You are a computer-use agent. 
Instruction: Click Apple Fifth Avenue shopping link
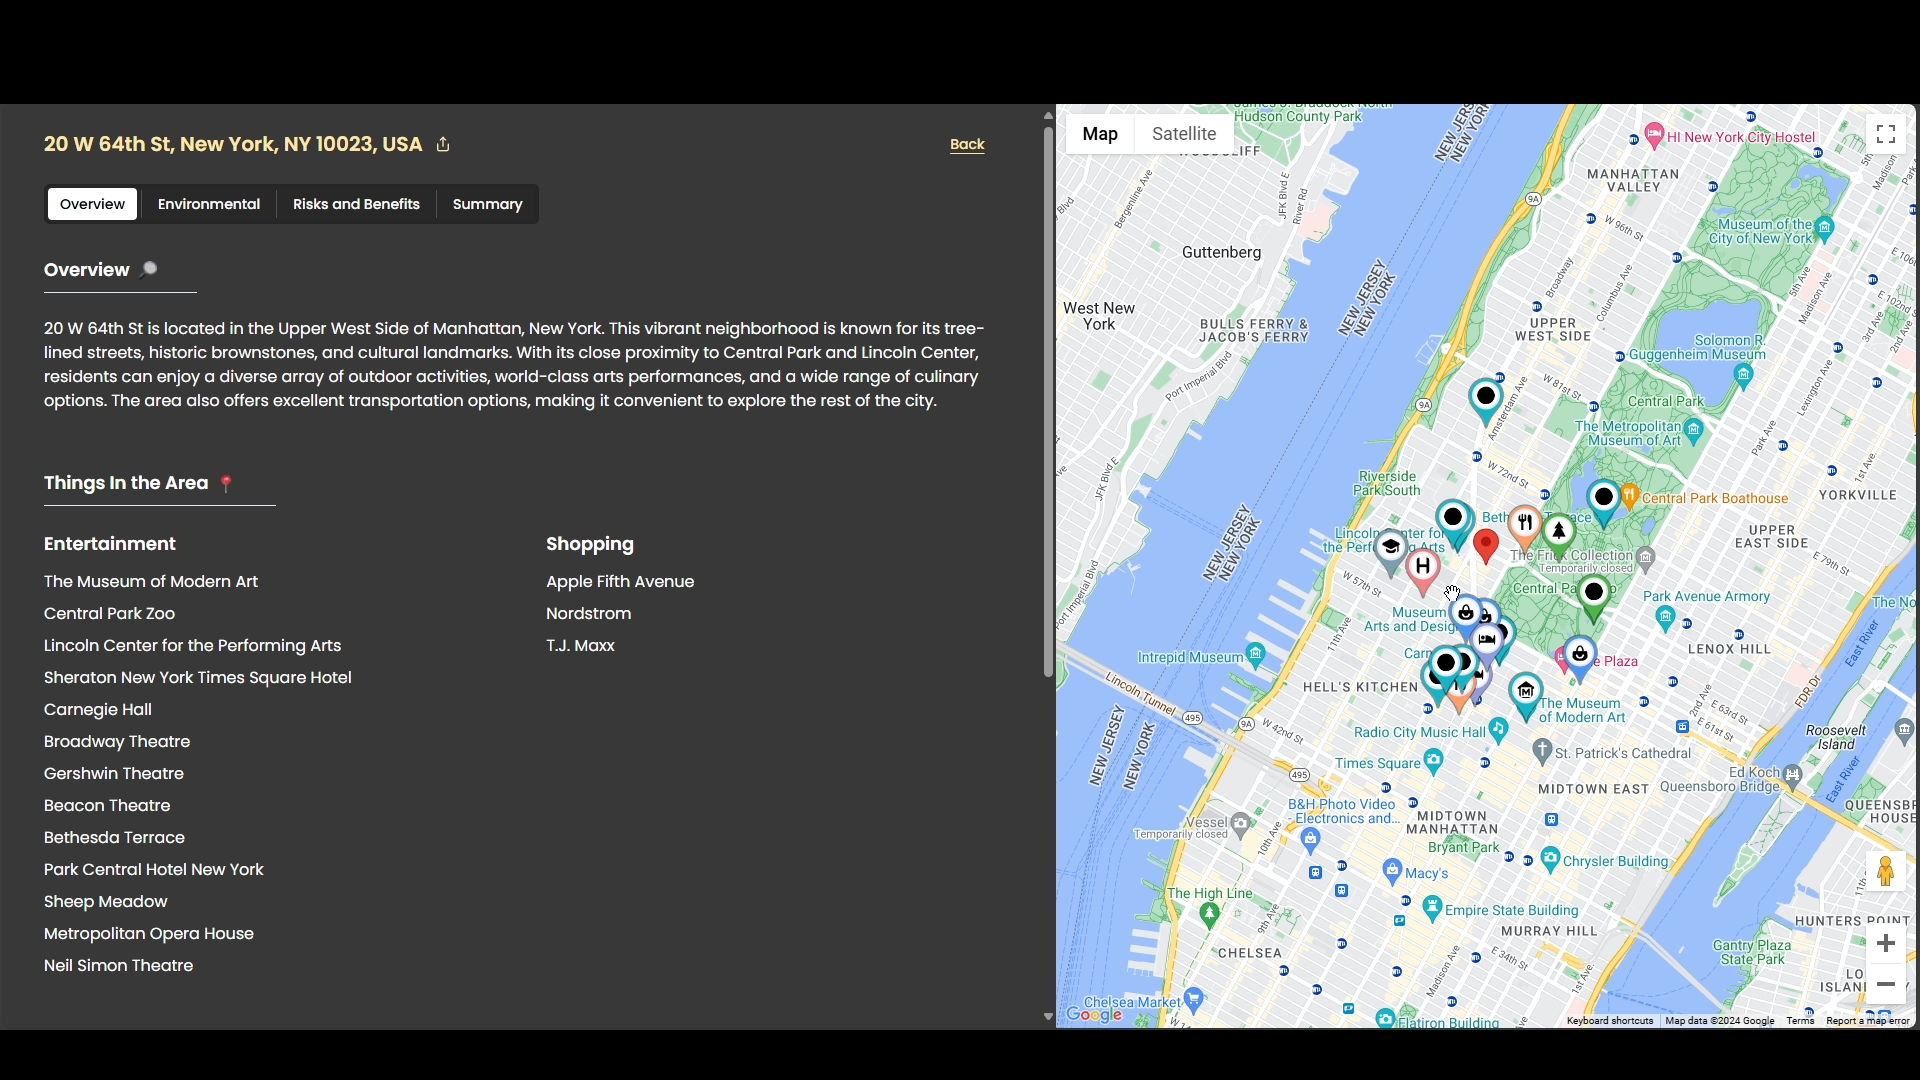click(620, 582)
